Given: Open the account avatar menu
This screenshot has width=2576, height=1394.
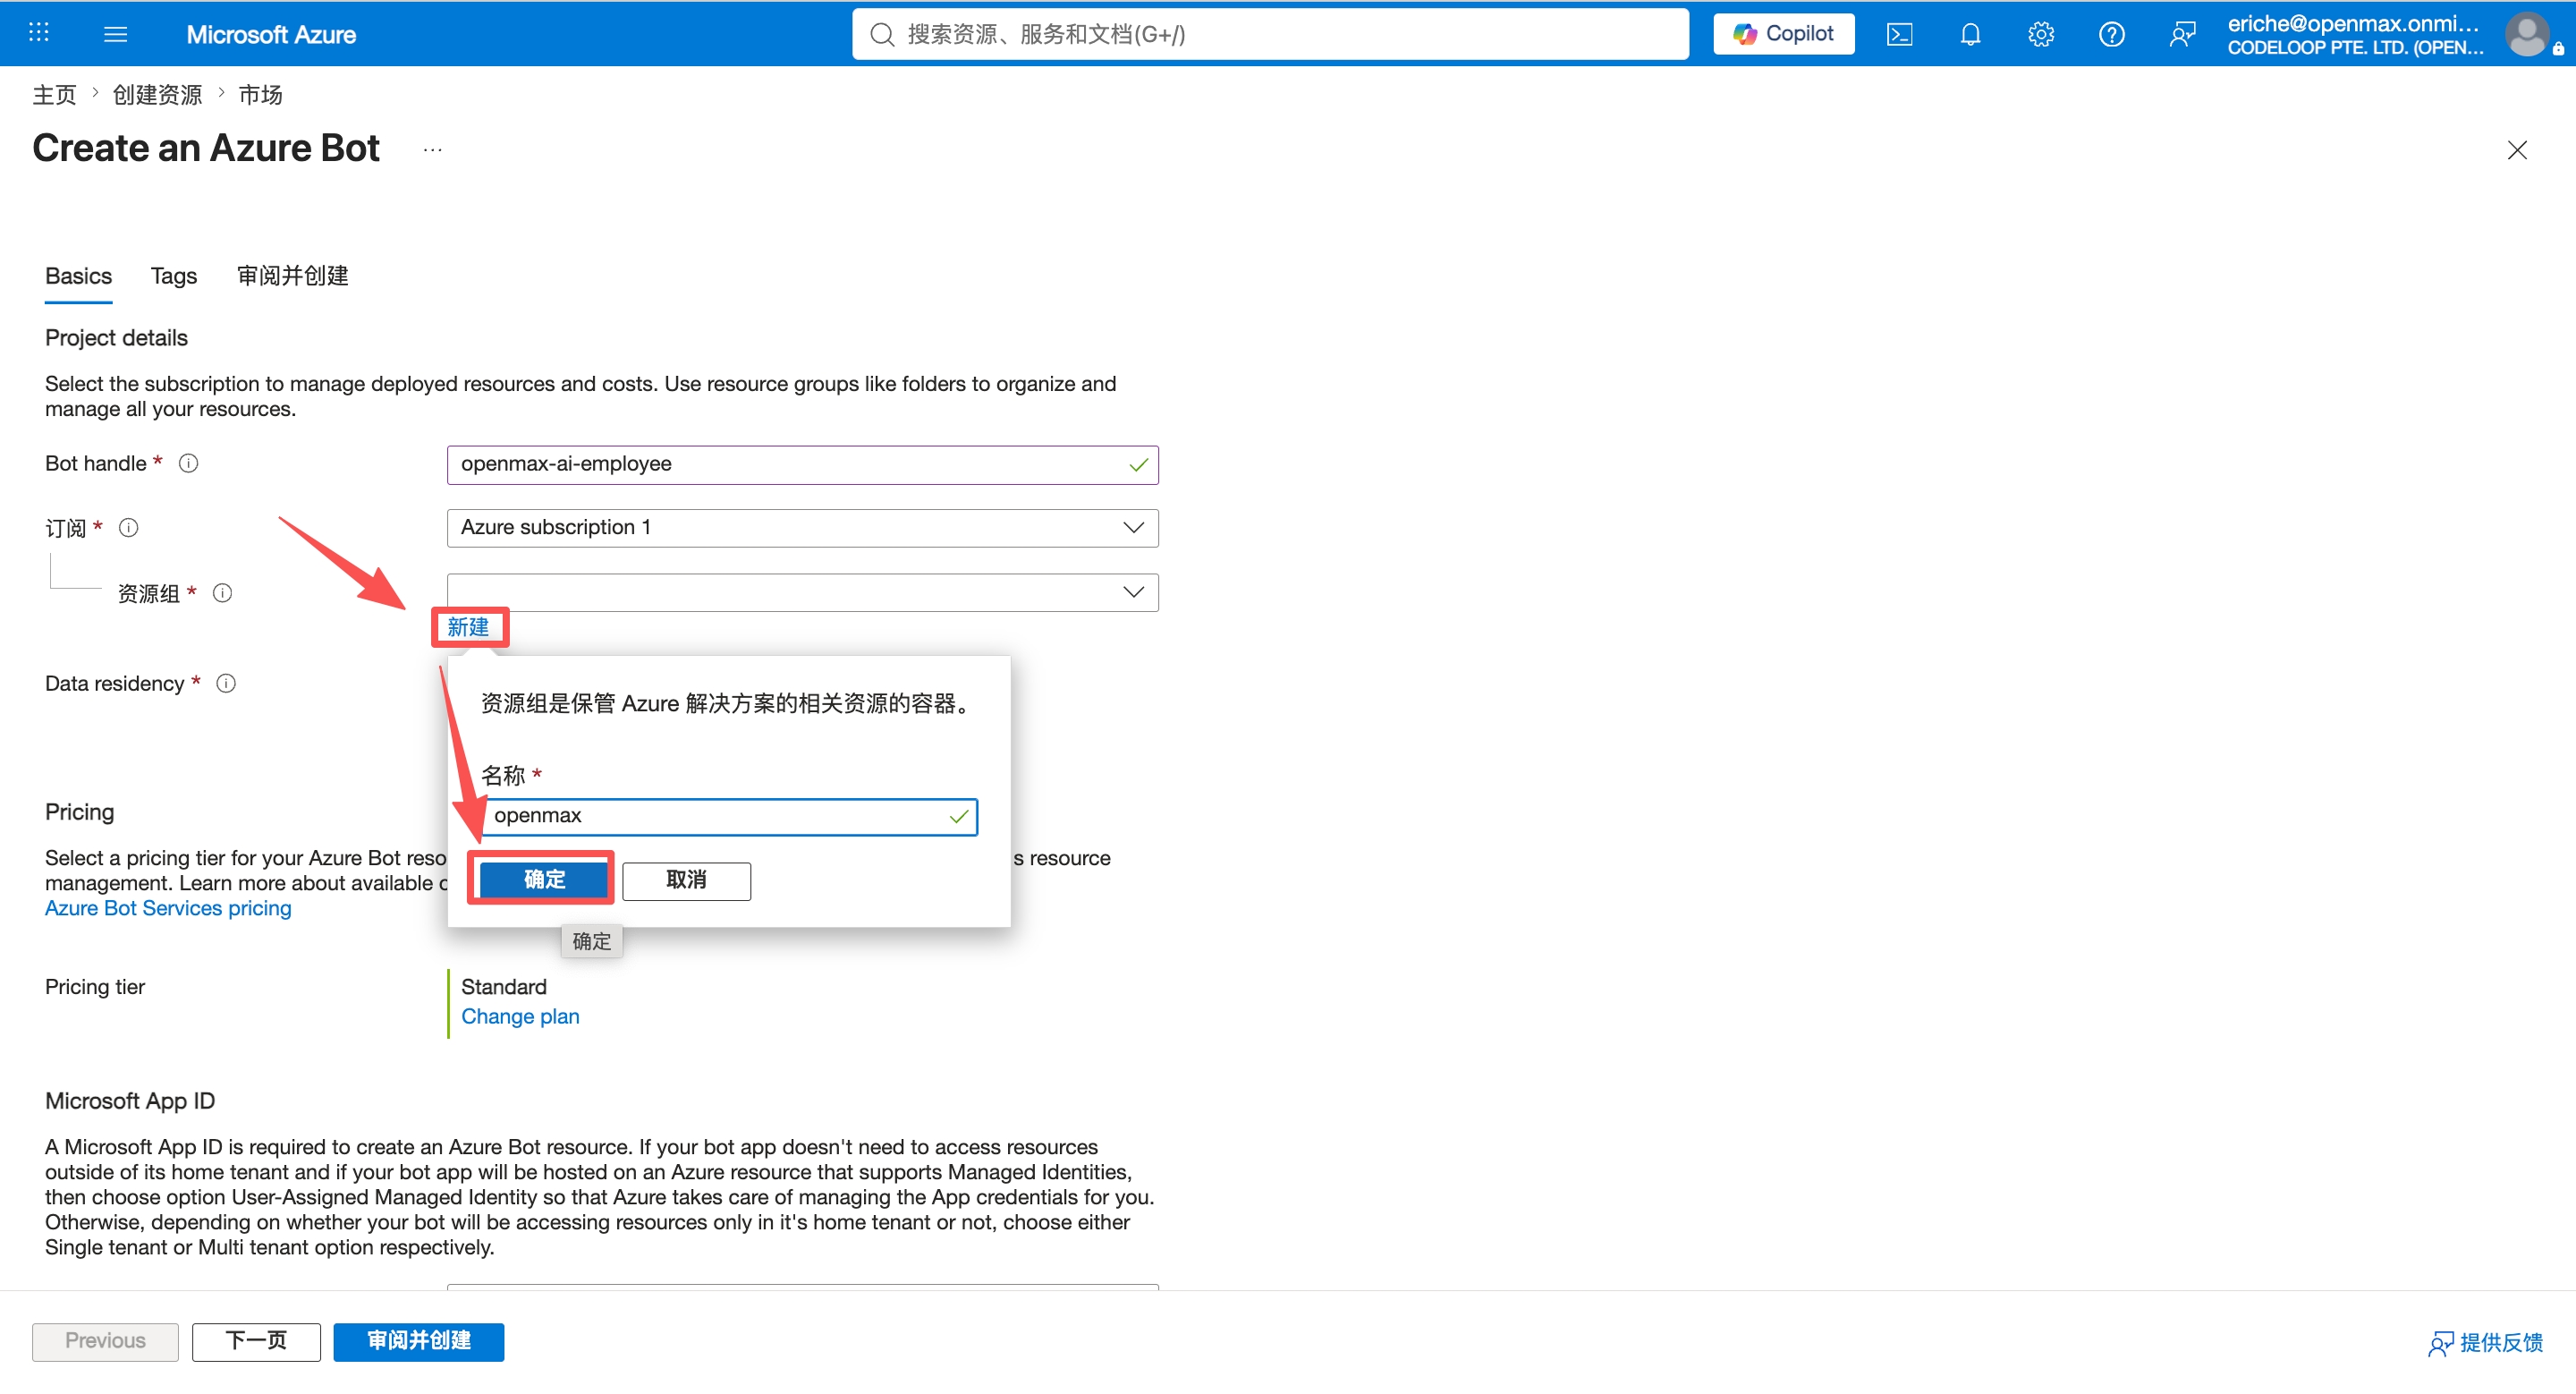Looking at the screenshot, I should 2527,34.
